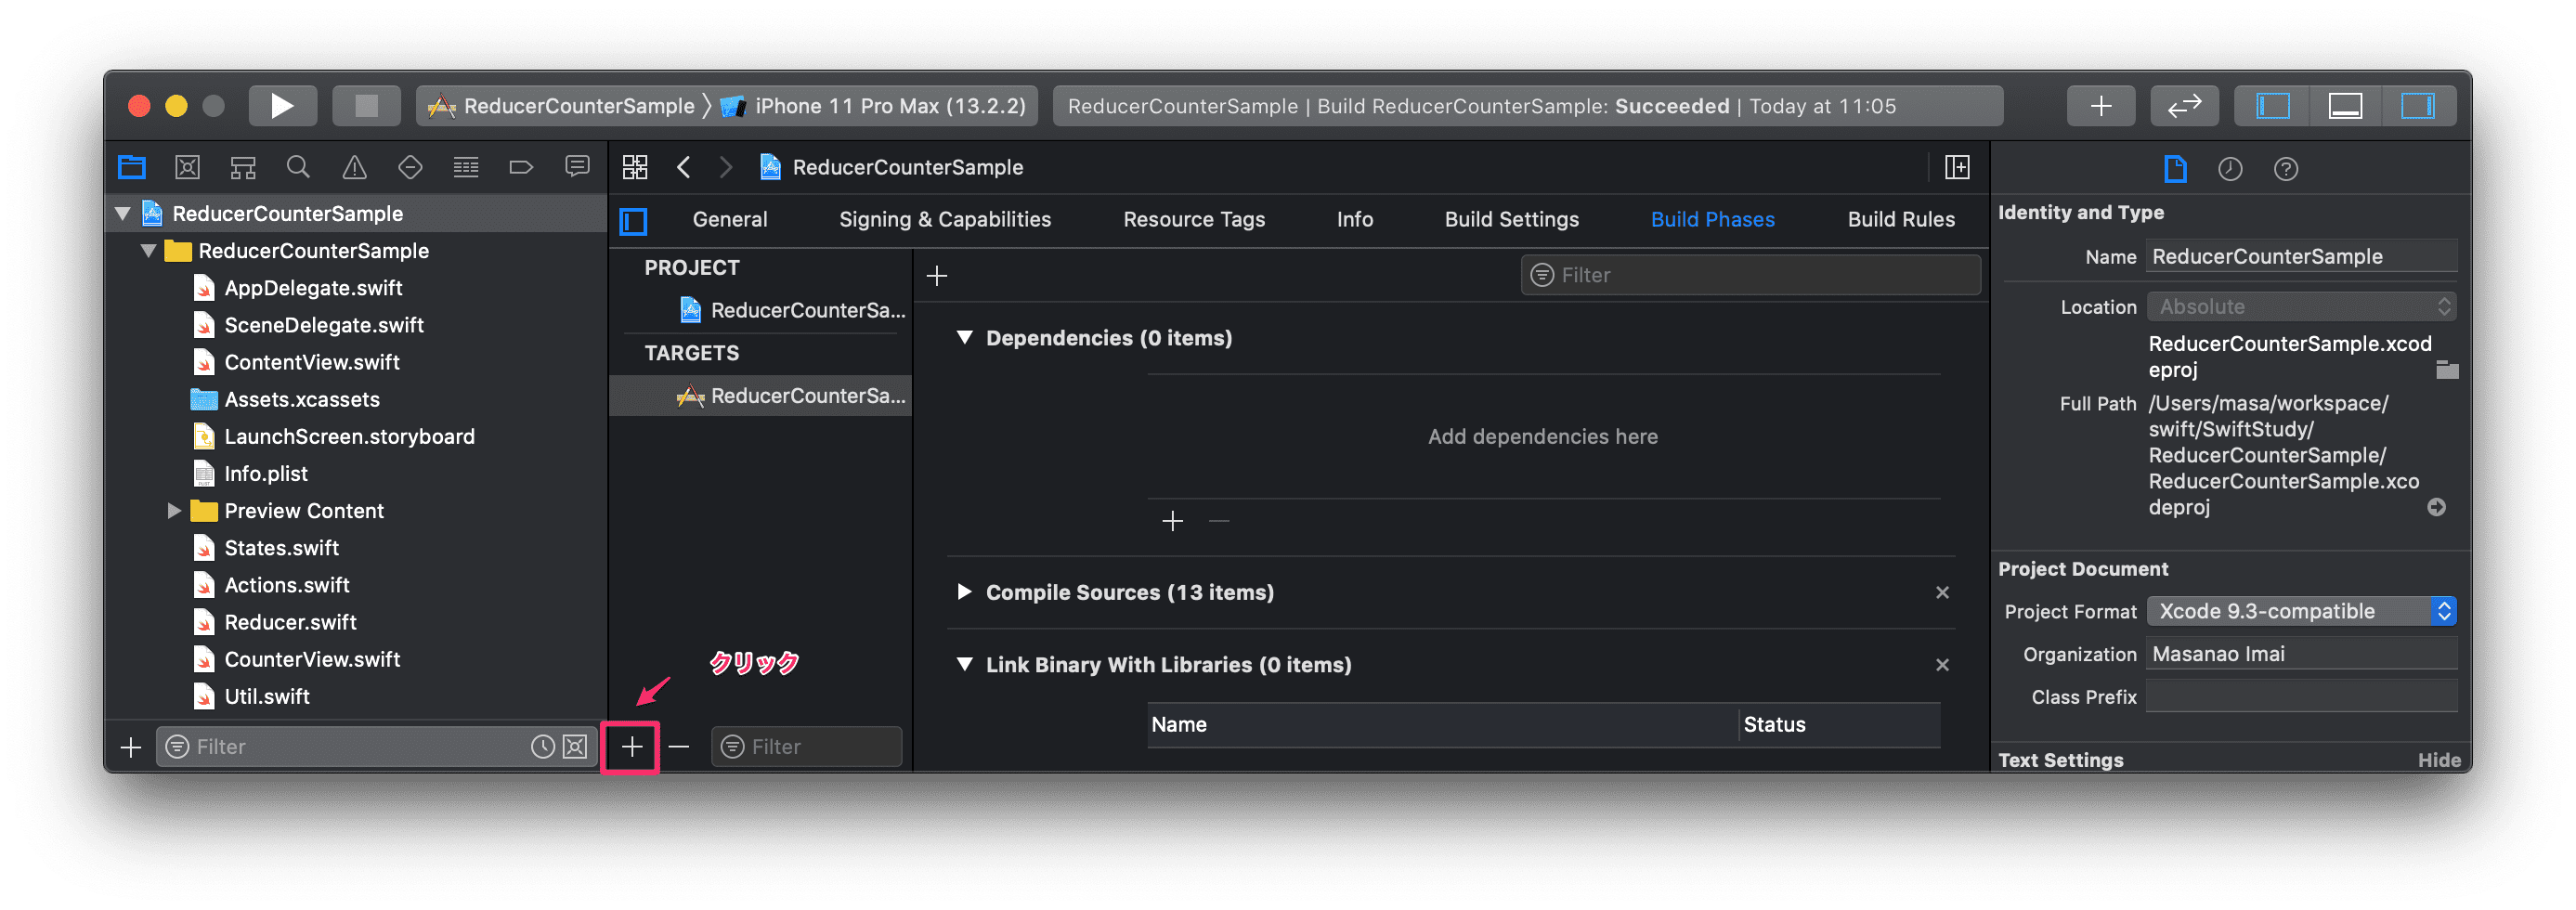Expand the Compile Sources section
The image size is (2576, 910).
point(964,592)
